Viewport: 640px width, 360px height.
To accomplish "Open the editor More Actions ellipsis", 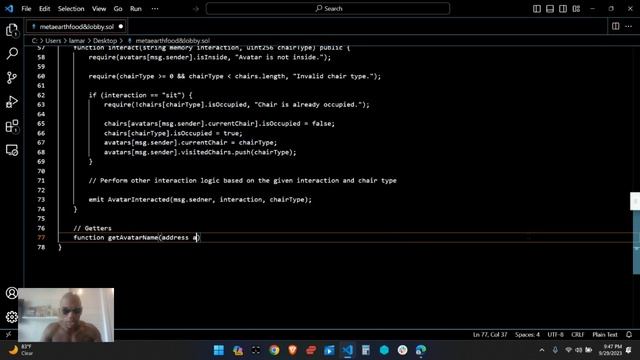I will coord(629,26).
